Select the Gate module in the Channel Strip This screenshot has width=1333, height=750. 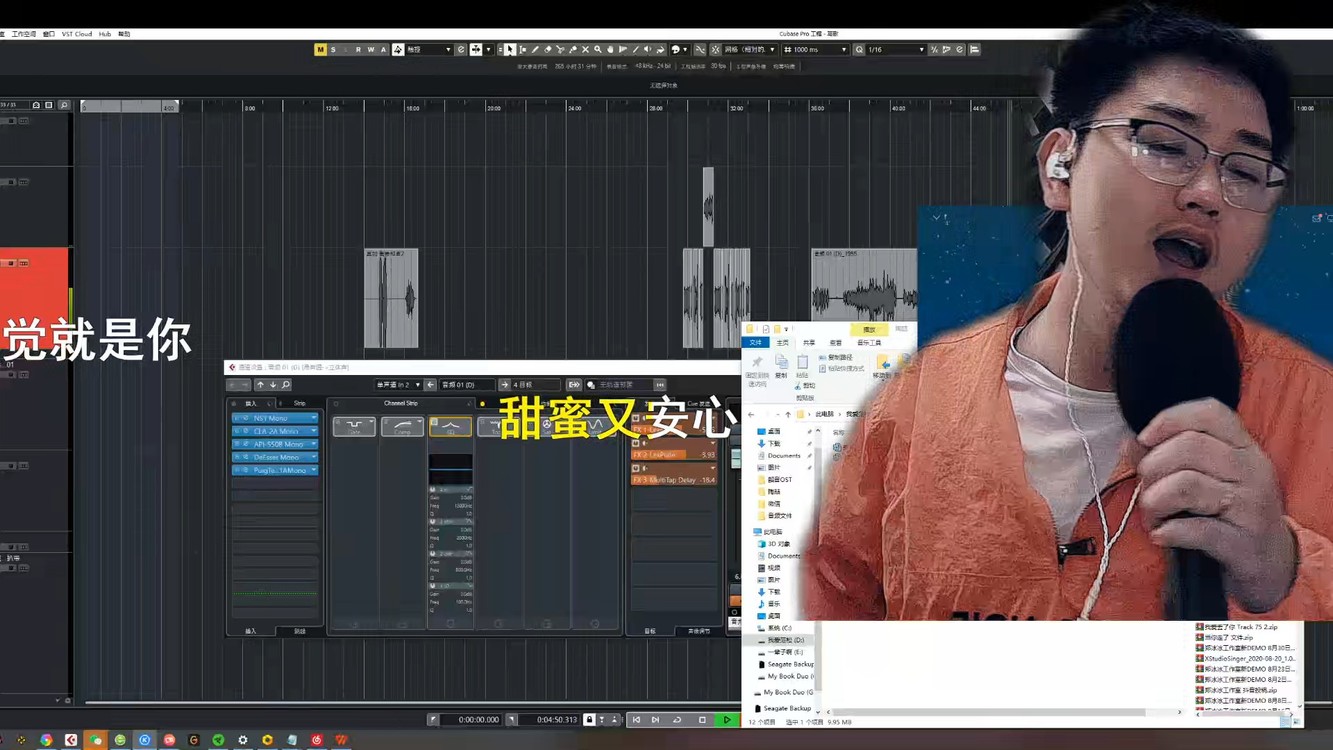pyautogui.click(x=352, y=426)
